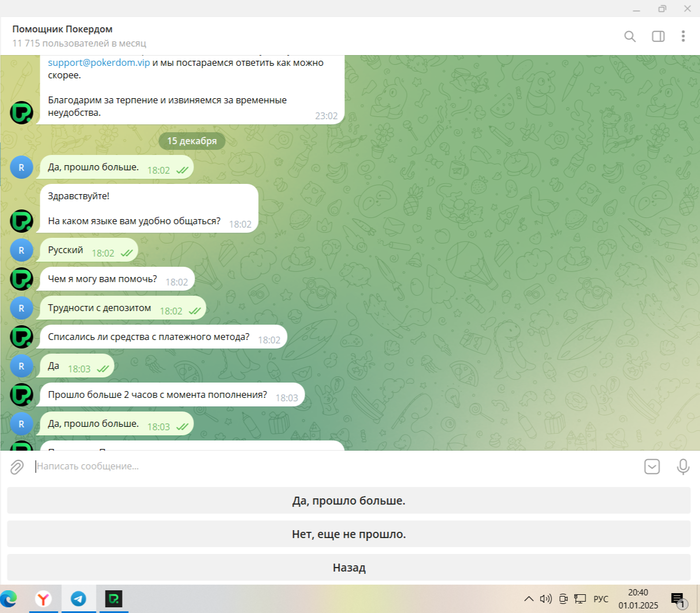
Task: Switch to Telegram in the taskbar
Action: pyautogui.click(x=78, y=599)
